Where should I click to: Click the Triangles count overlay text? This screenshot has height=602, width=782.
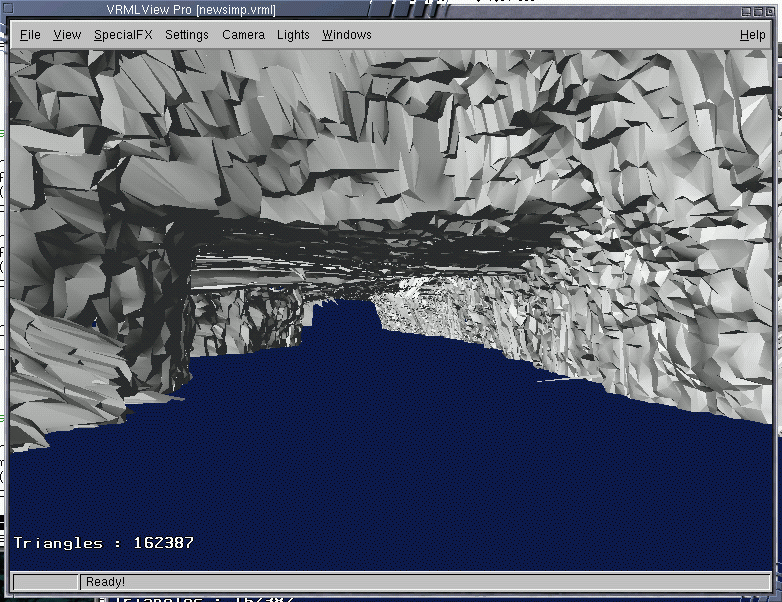click(104, 543)
